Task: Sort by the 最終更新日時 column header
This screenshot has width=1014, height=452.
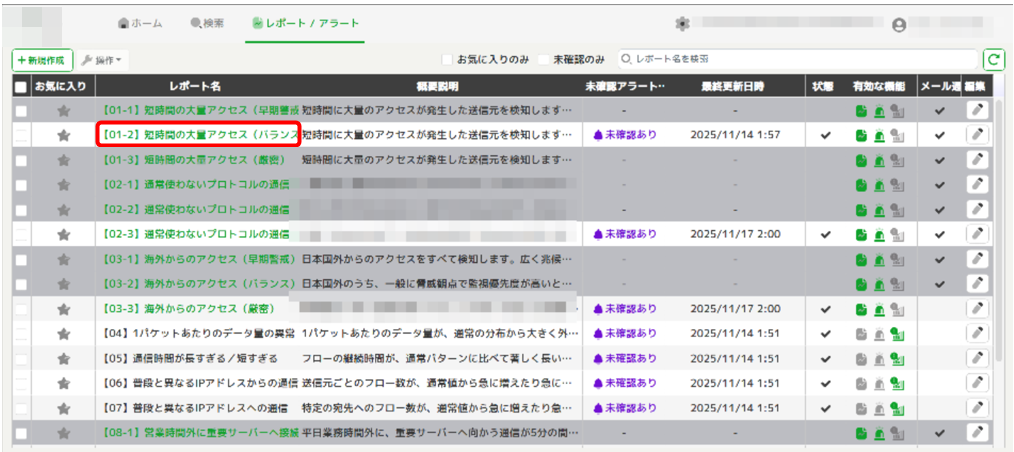Action: tap(731, 87)
